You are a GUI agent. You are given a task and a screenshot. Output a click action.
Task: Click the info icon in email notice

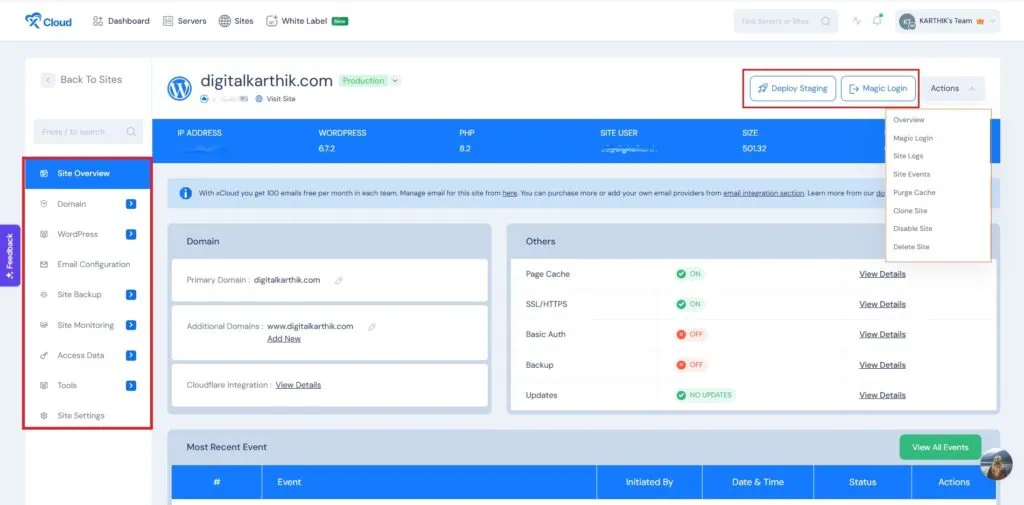tap(185, 193)
